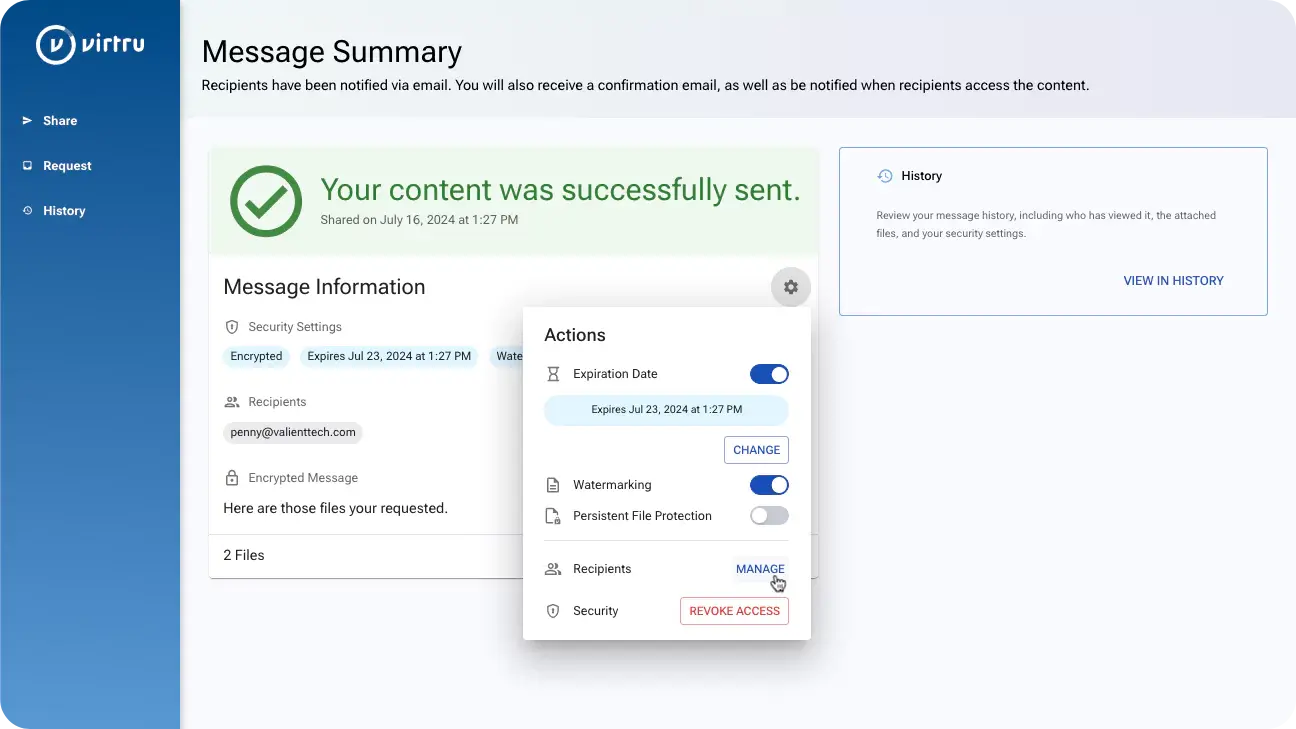Click the expiration date pill in Actions
1296x729 pixels.
click(x=666, y=410)
